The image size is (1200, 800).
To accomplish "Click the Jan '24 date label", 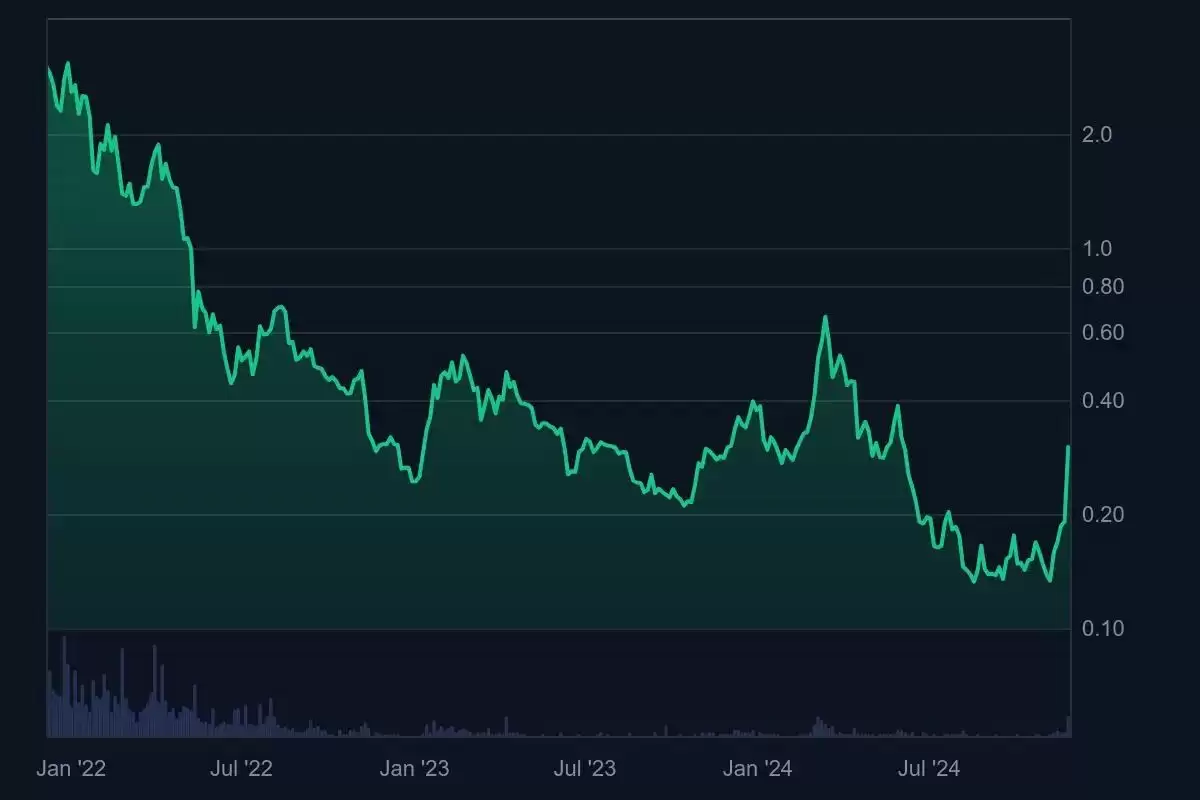I will [758, 769].
